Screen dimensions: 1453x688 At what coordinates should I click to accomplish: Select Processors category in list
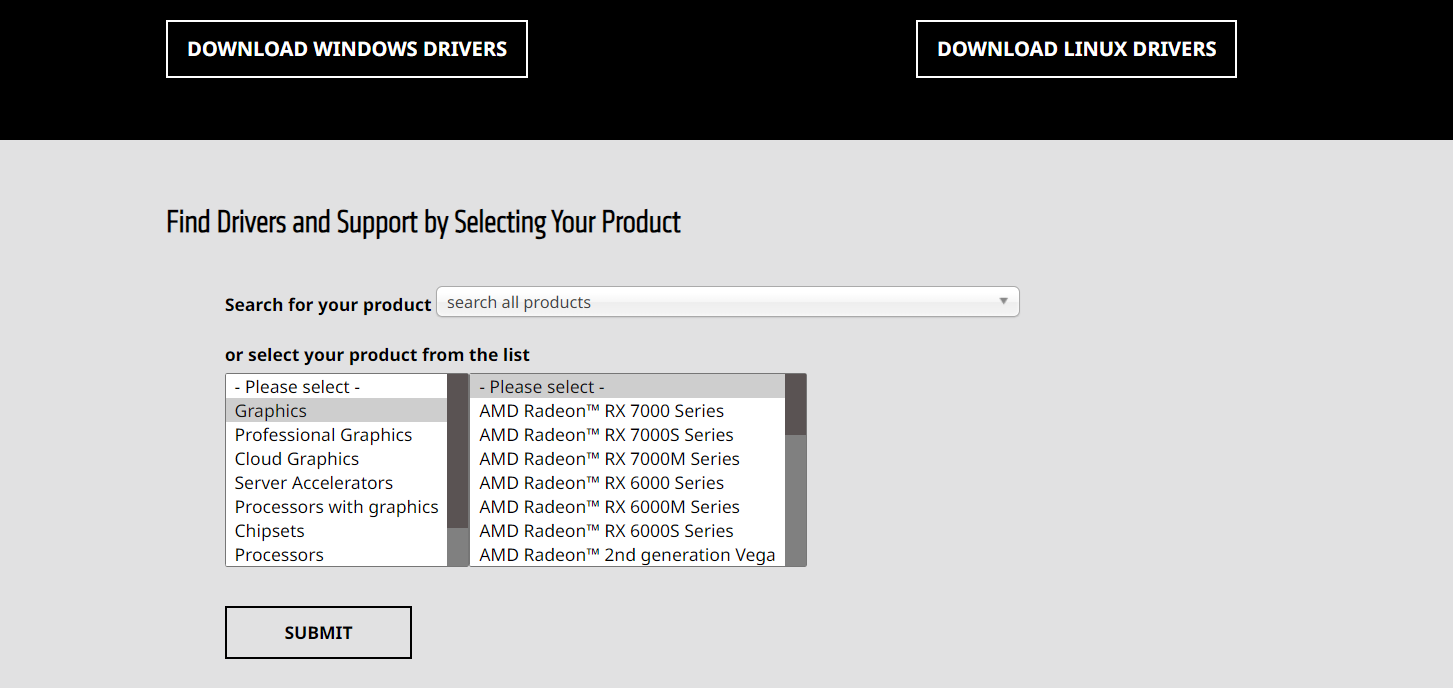pyautogui.click(x=336, y=555)
